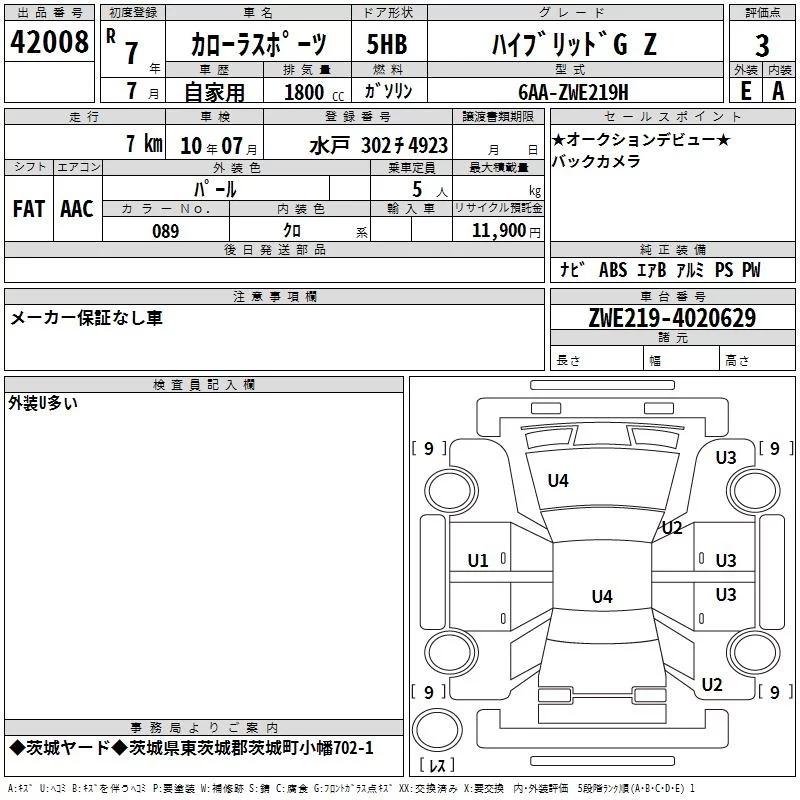Select the spare tire circle above レス
The image size is (800, 800).
pos(437,730)
